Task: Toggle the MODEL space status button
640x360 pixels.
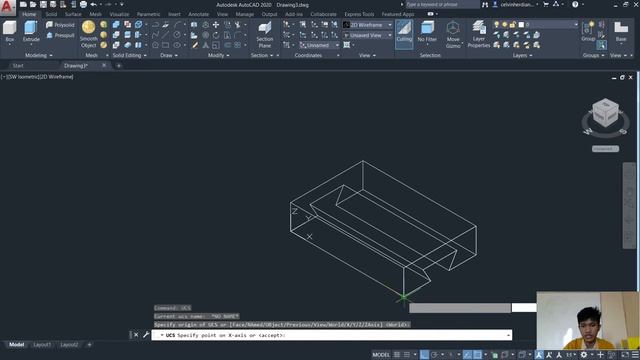Action: (x=381, y=355)
